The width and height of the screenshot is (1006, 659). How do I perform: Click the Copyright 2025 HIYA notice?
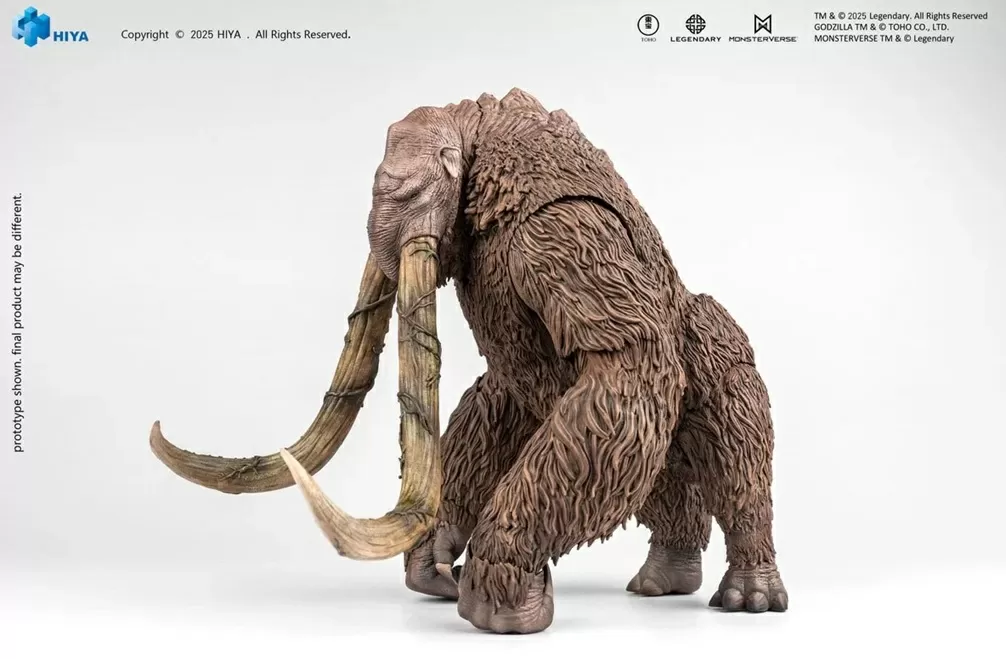coord(235,34)
